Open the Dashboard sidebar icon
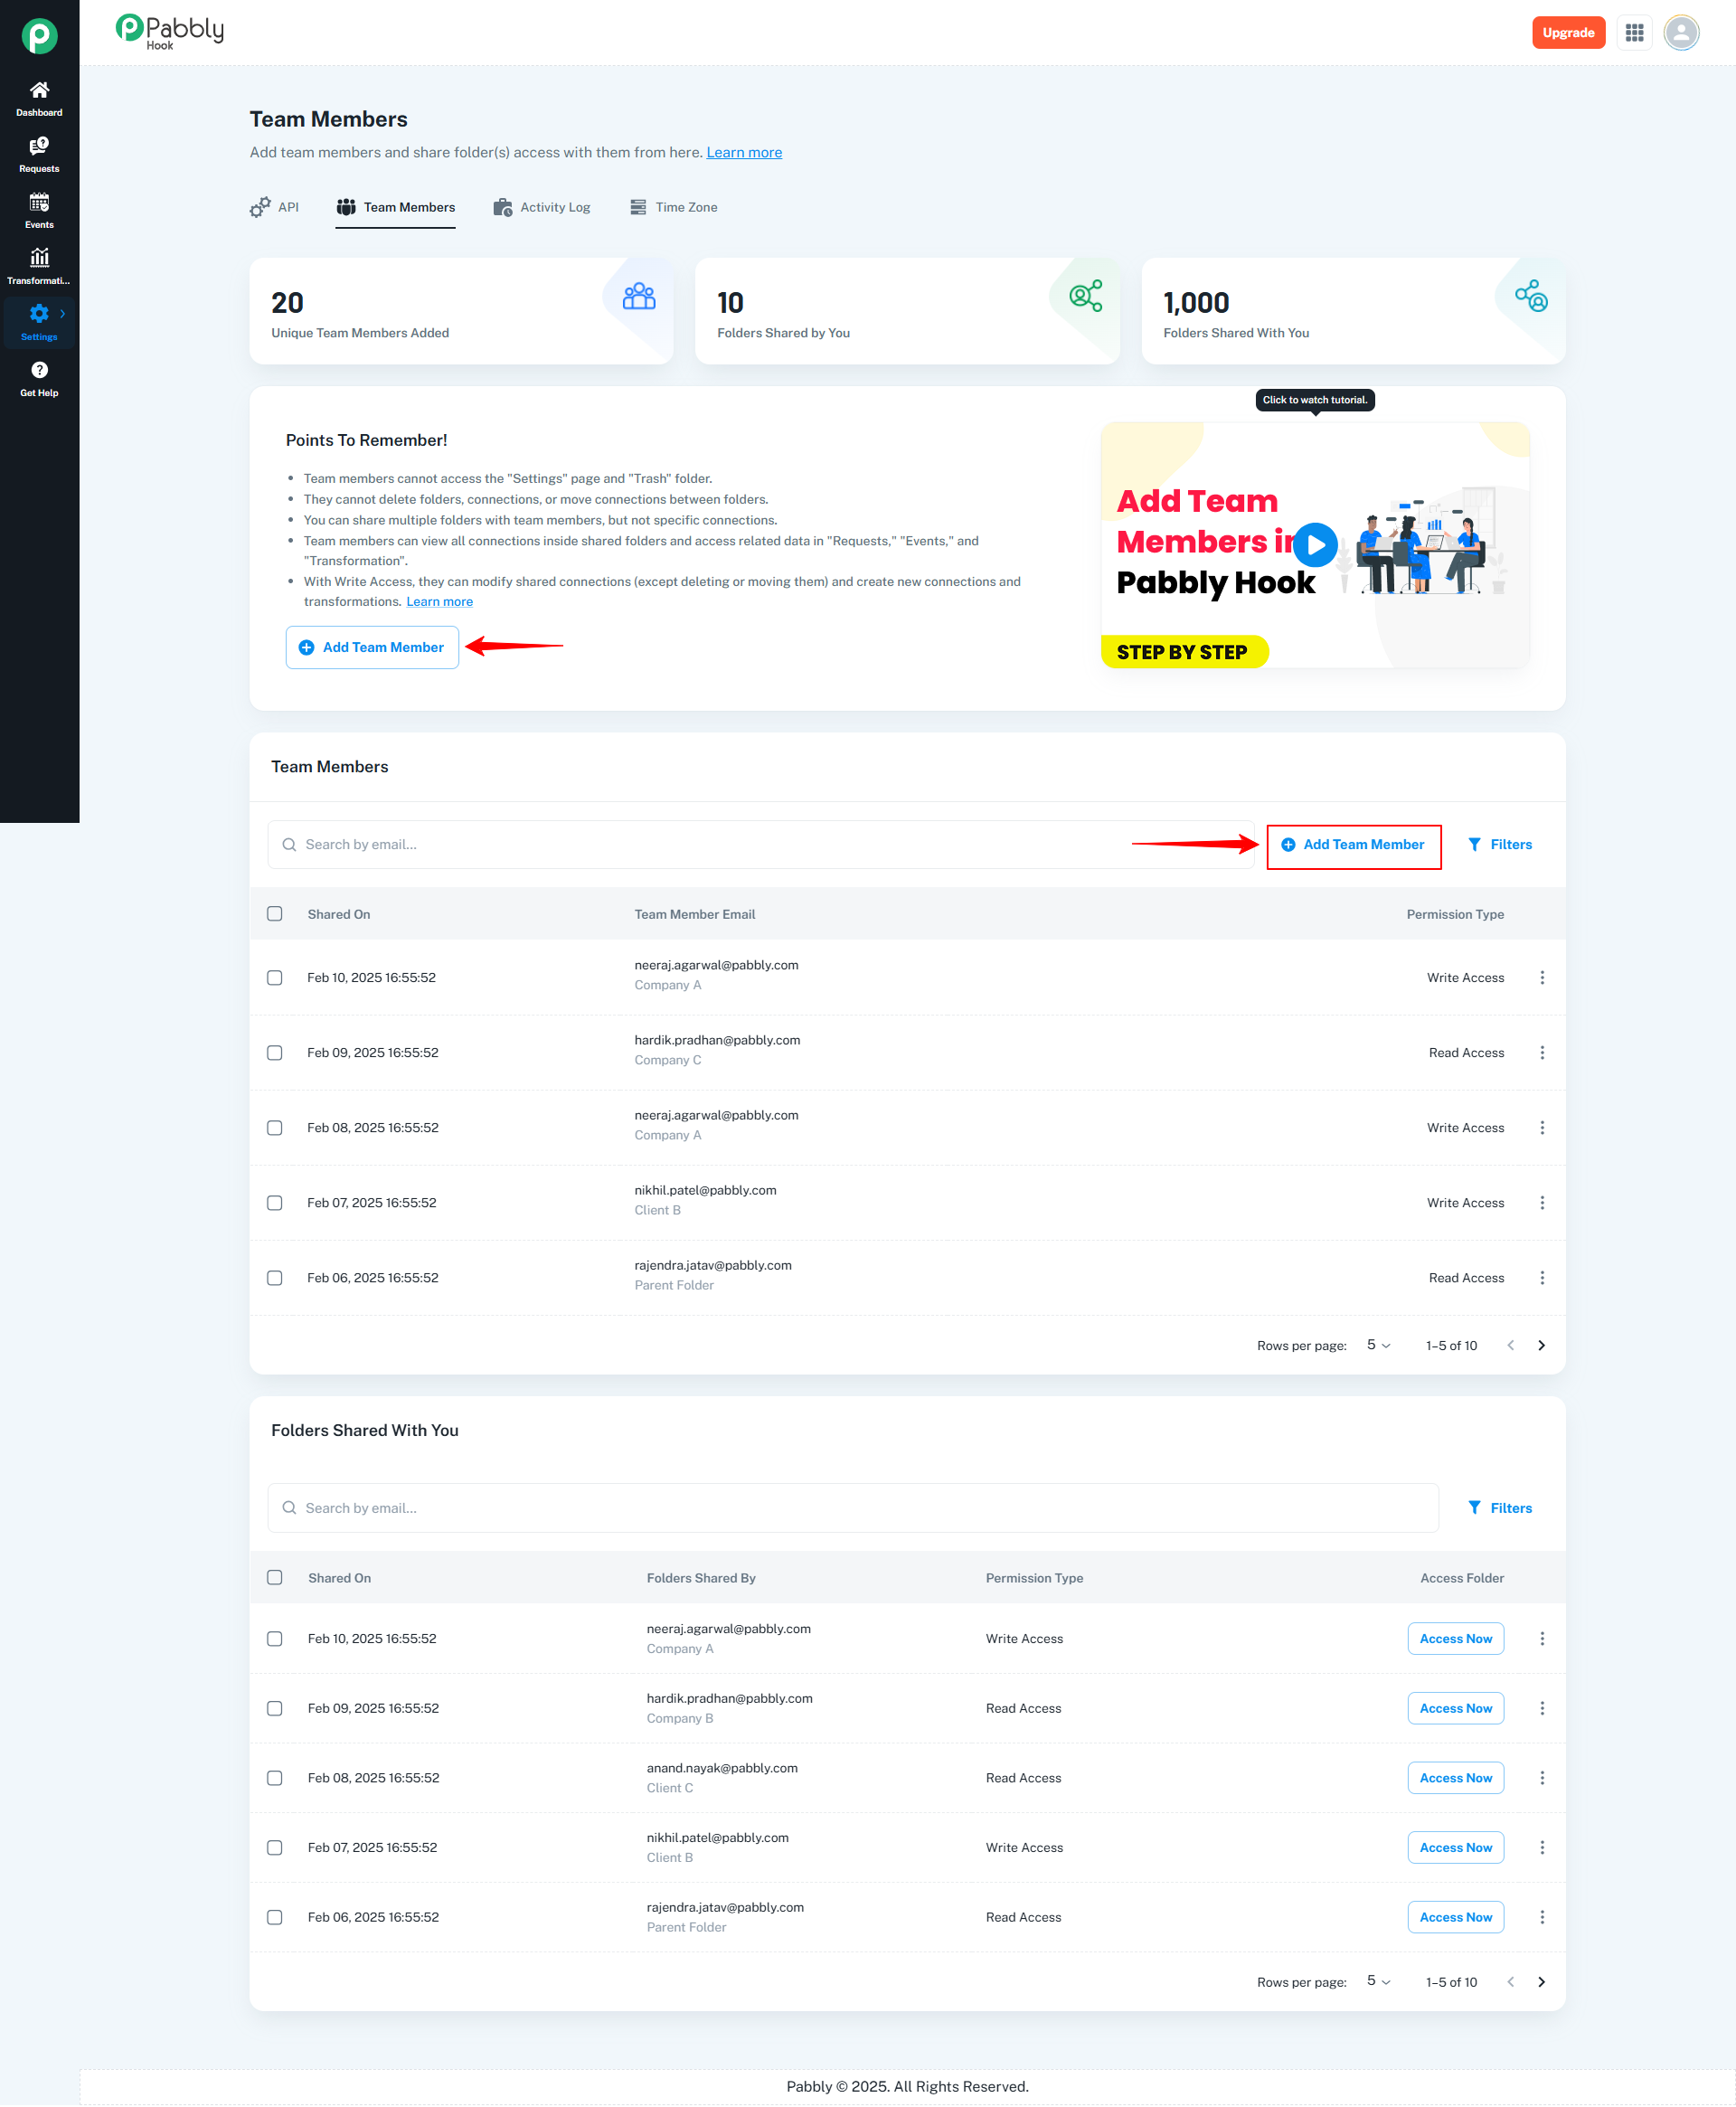 click(39, 98)
